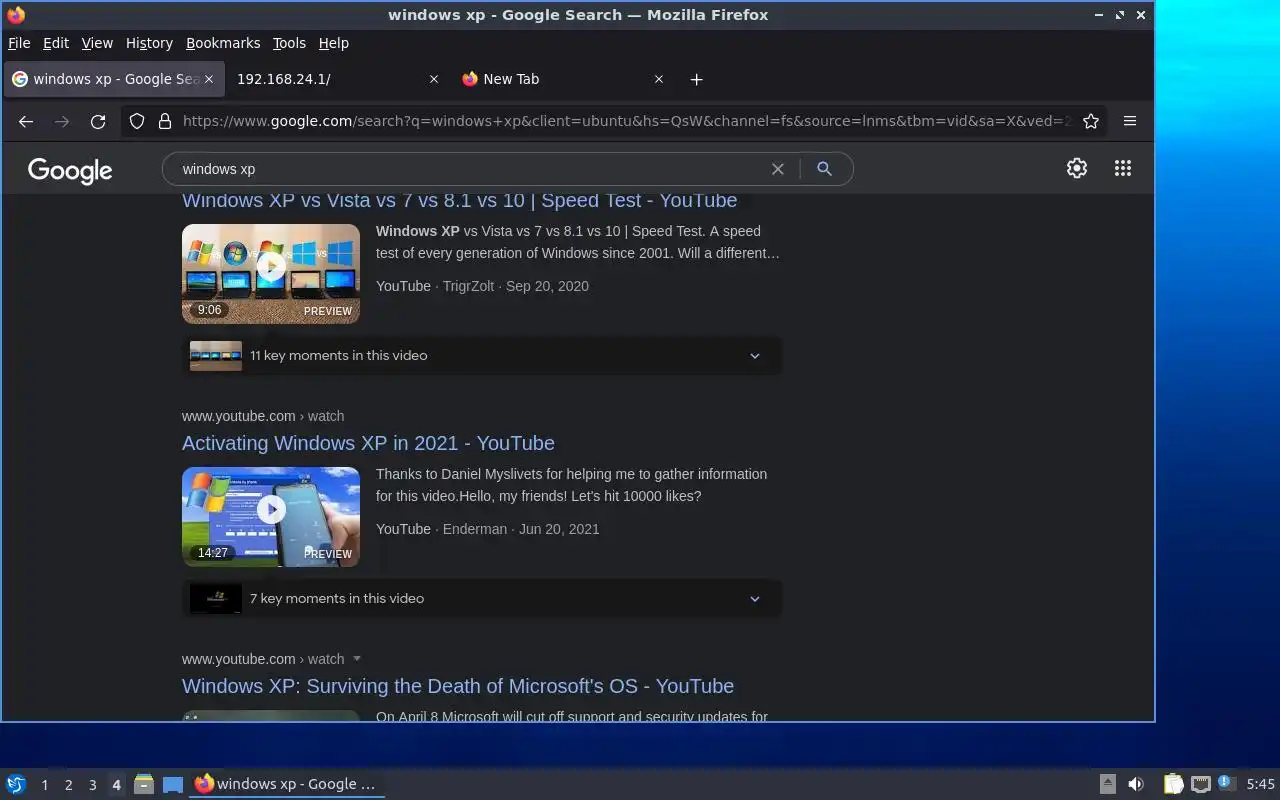Open the Activating Windows XP thumbnail

[x=271, y=516]
